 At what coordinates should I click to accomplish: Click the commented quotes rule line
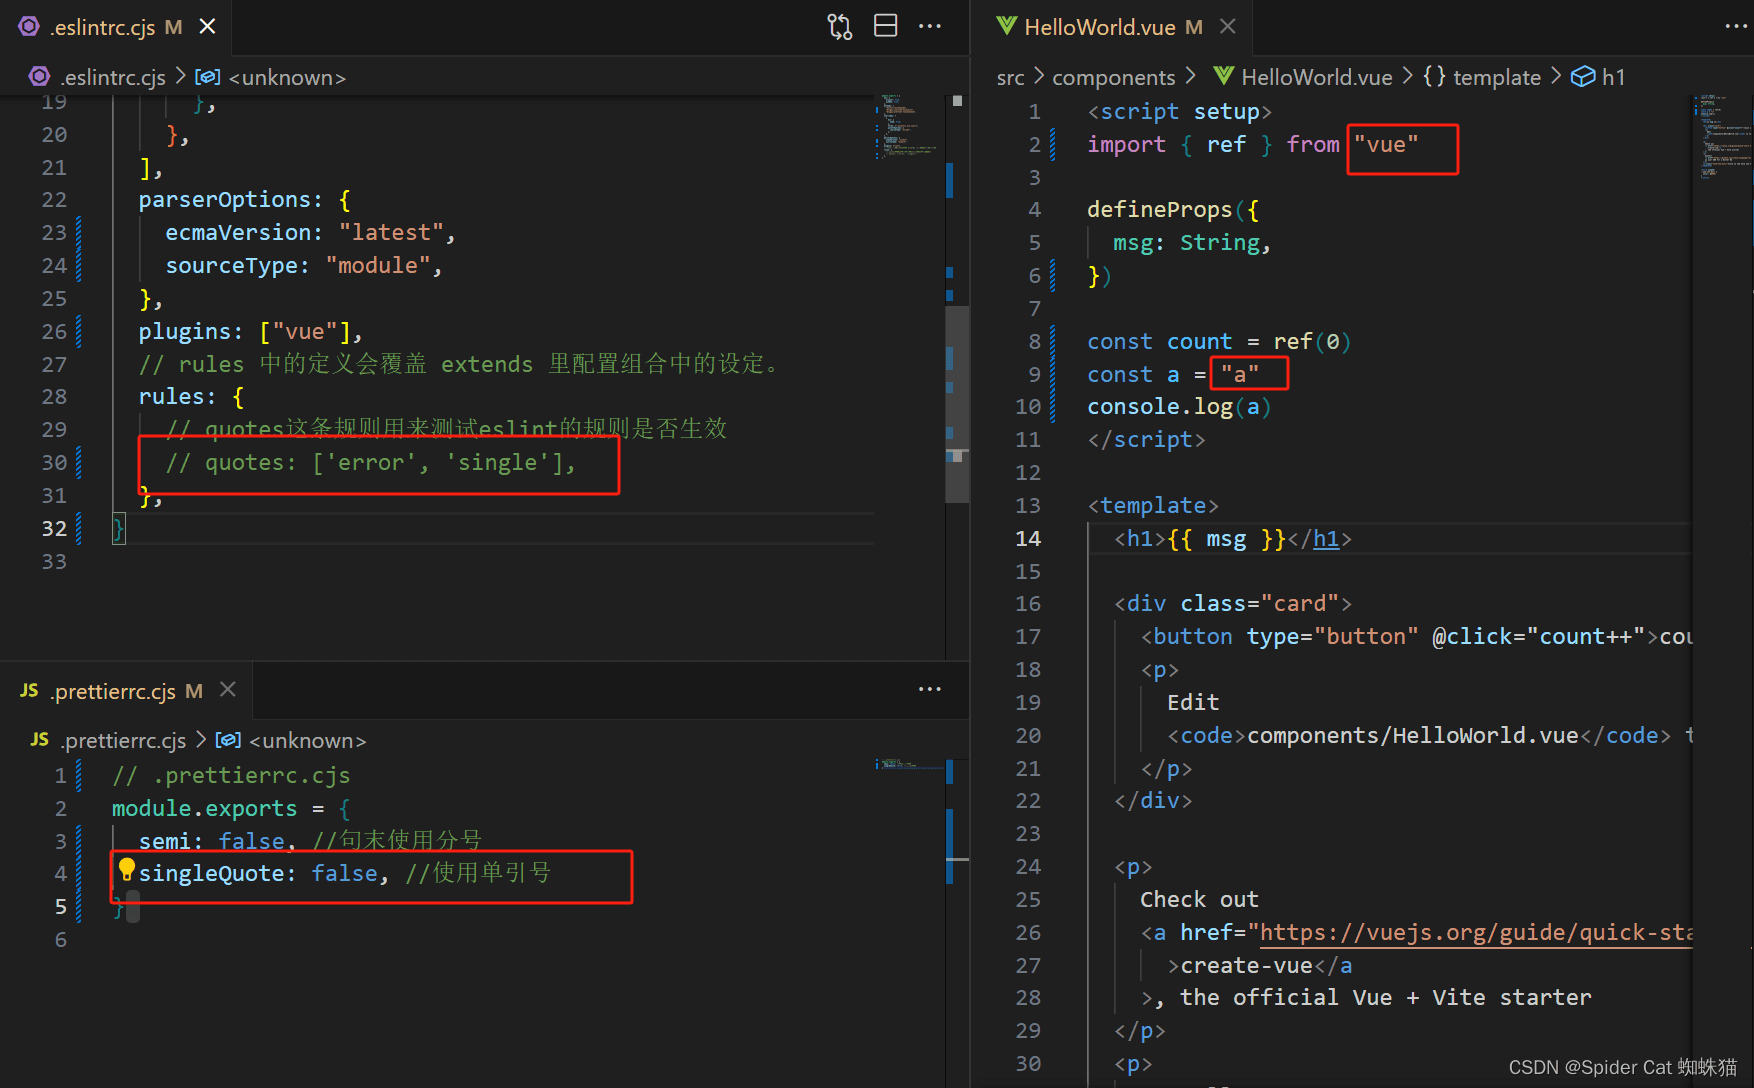click(x=371, y=463)
